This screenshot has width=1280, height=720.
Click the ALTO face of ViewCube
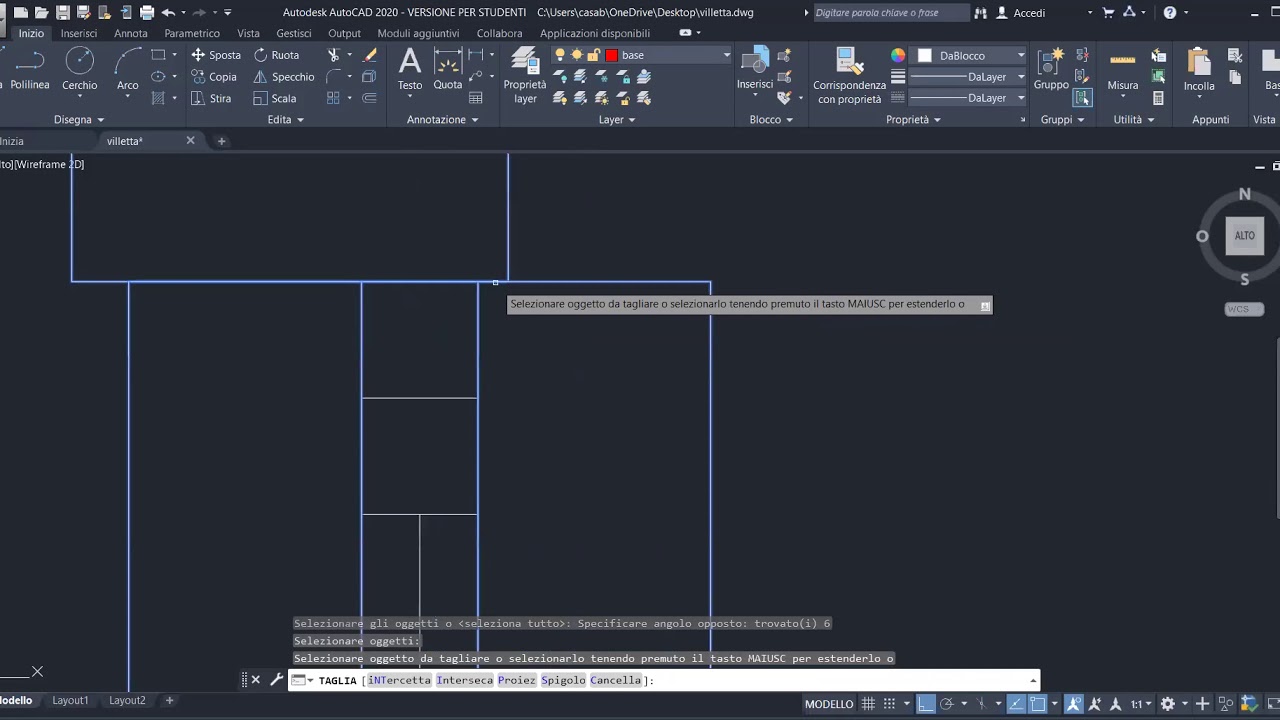coord(1244,236)
